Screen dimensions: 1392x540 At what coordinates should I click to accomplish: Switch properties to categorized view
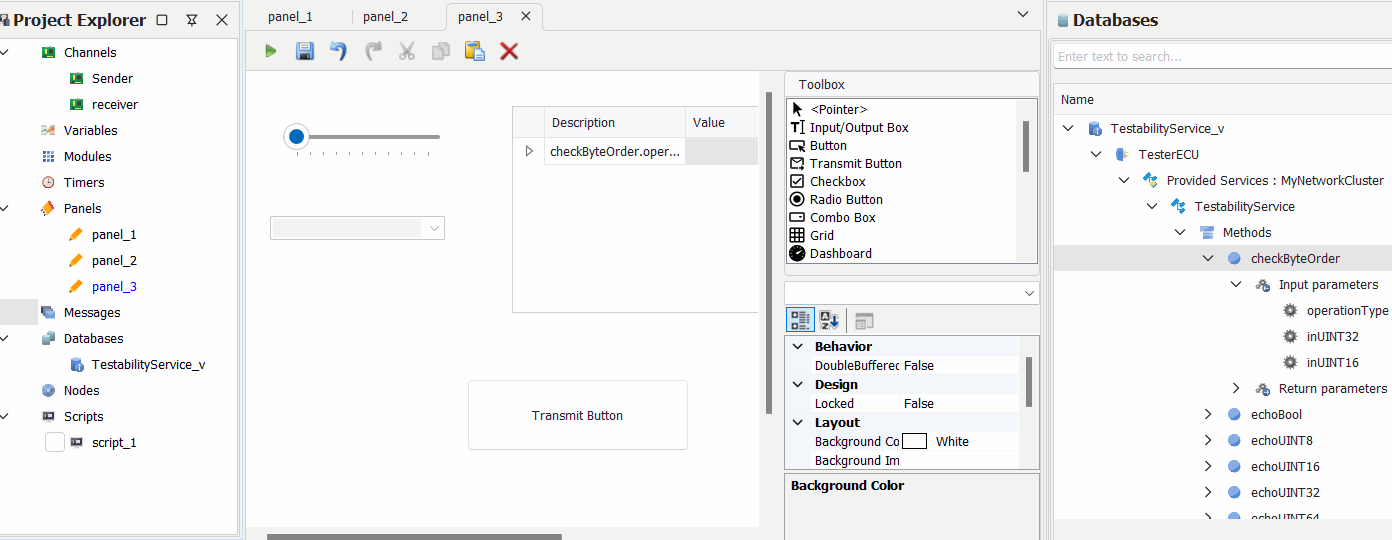[801, 320]
